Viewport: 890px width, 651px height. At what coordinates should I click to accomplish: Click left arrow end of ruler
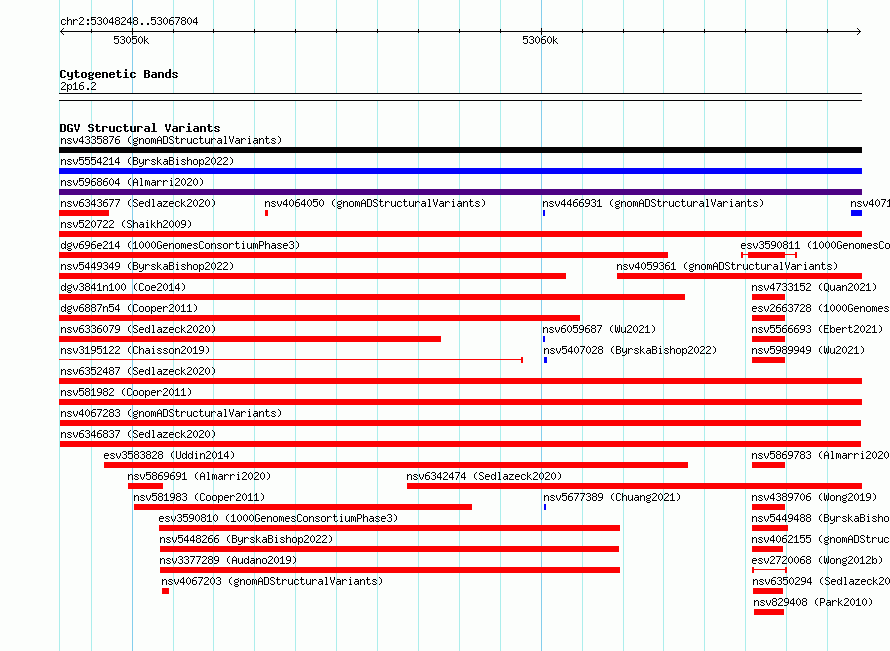[x=62, y=32]
